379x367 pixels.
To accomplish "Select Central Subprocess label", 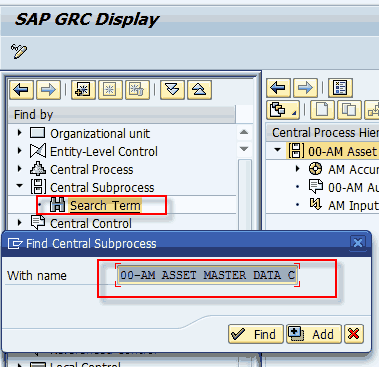I will 102,188.
